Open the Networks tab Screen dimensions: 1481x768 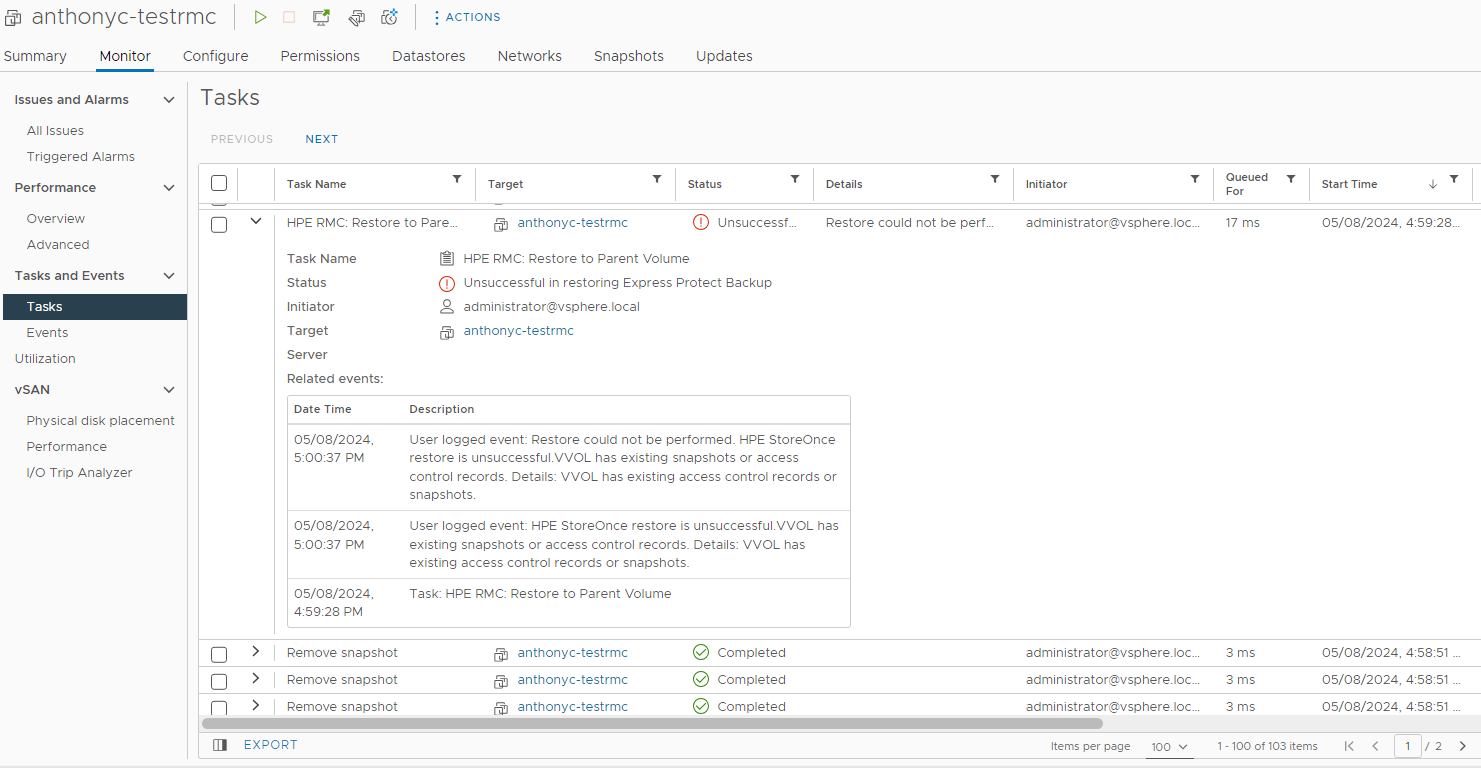(x=530, y=56)
